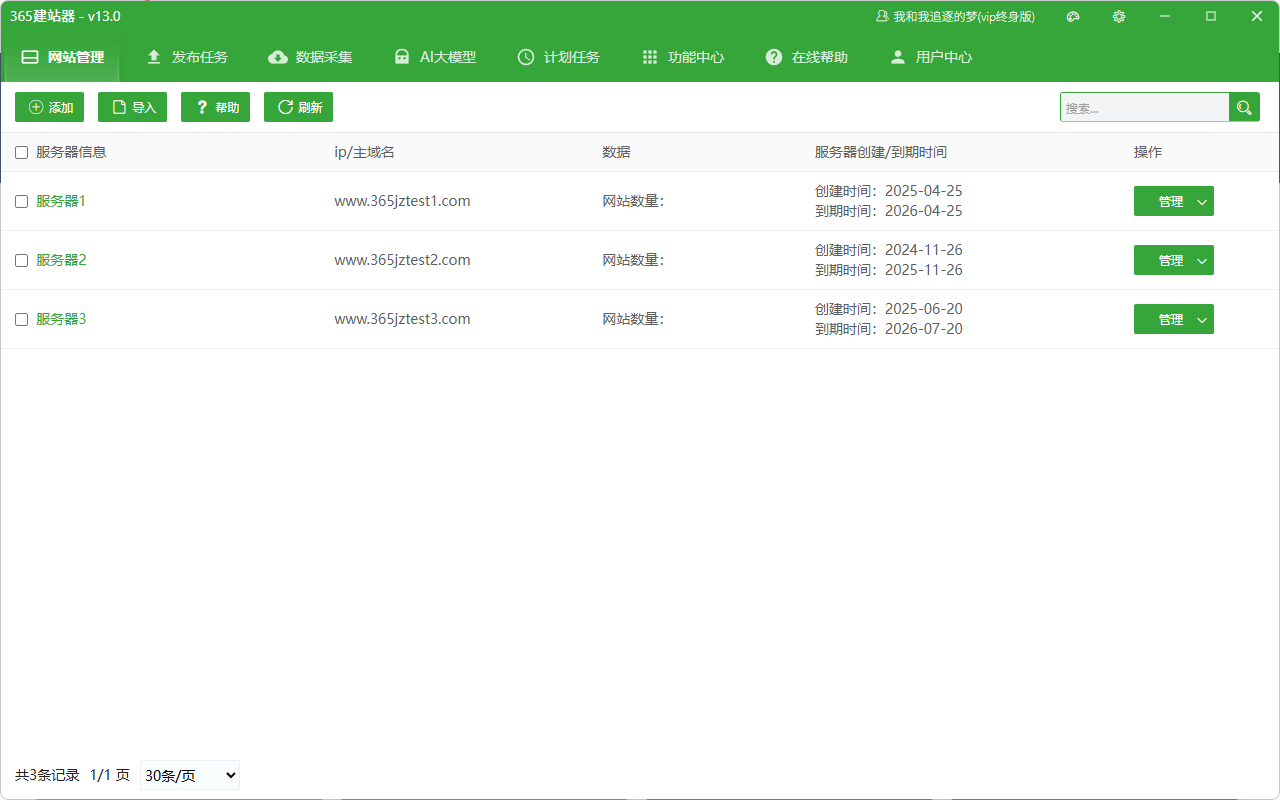Click the ip/主域名 column header
This screenshot has width=1280, height=800.
tap(364, 152)
